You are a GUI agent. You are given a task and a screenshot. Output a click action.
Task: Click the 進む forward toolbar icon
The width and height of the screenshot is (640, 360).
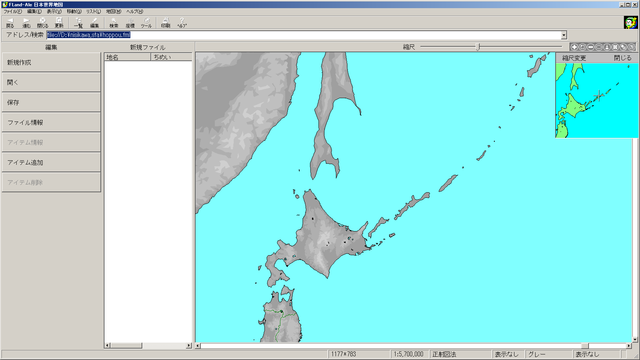pos(26,22)
